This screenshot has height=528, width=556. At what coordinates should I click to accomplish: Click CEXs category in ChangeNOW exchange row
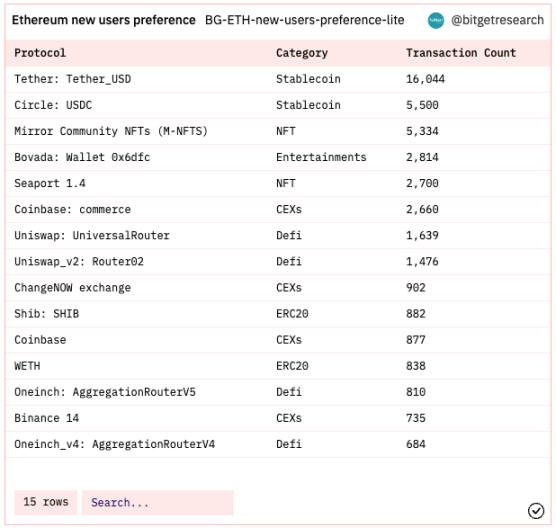(289, 288)
